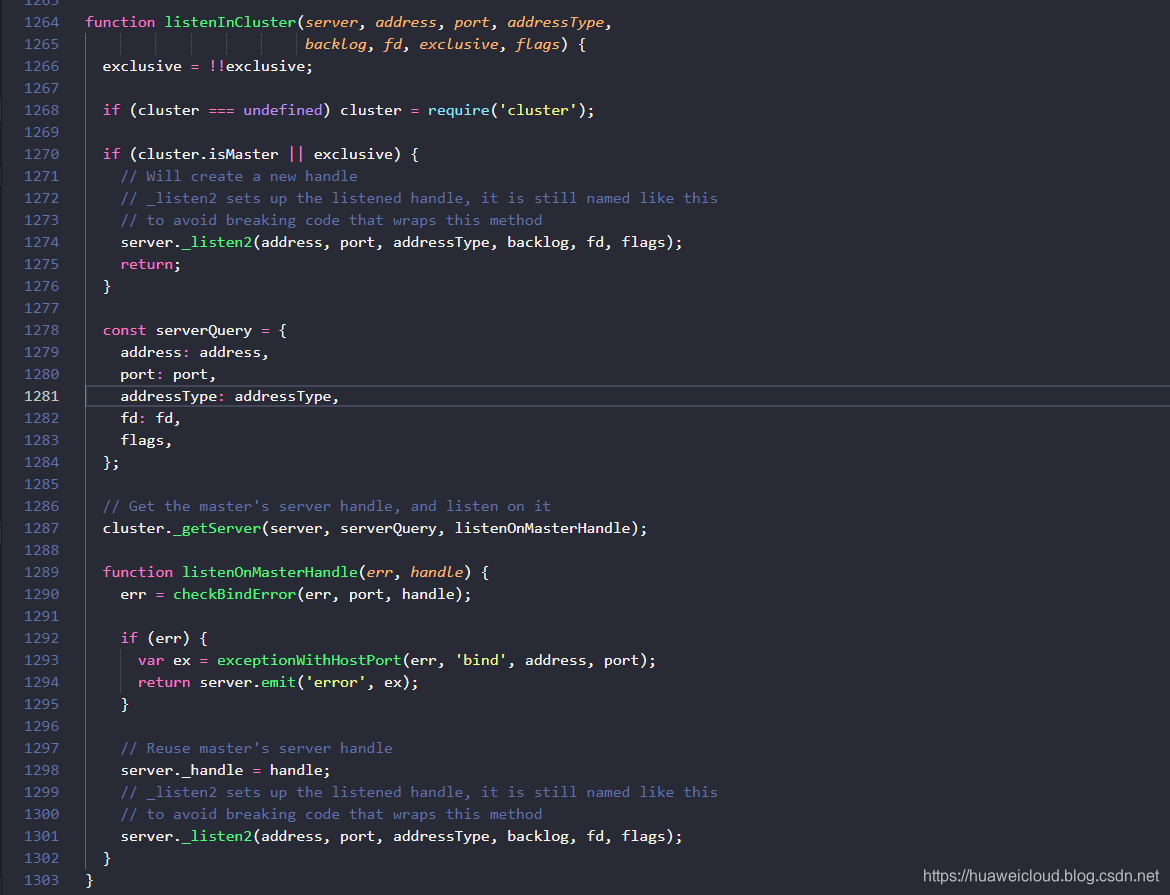Image resolution: width=1170 pixels, height=895 pixels.
Task: Click 'port: port,' property line
Action: tap(168, 375)
